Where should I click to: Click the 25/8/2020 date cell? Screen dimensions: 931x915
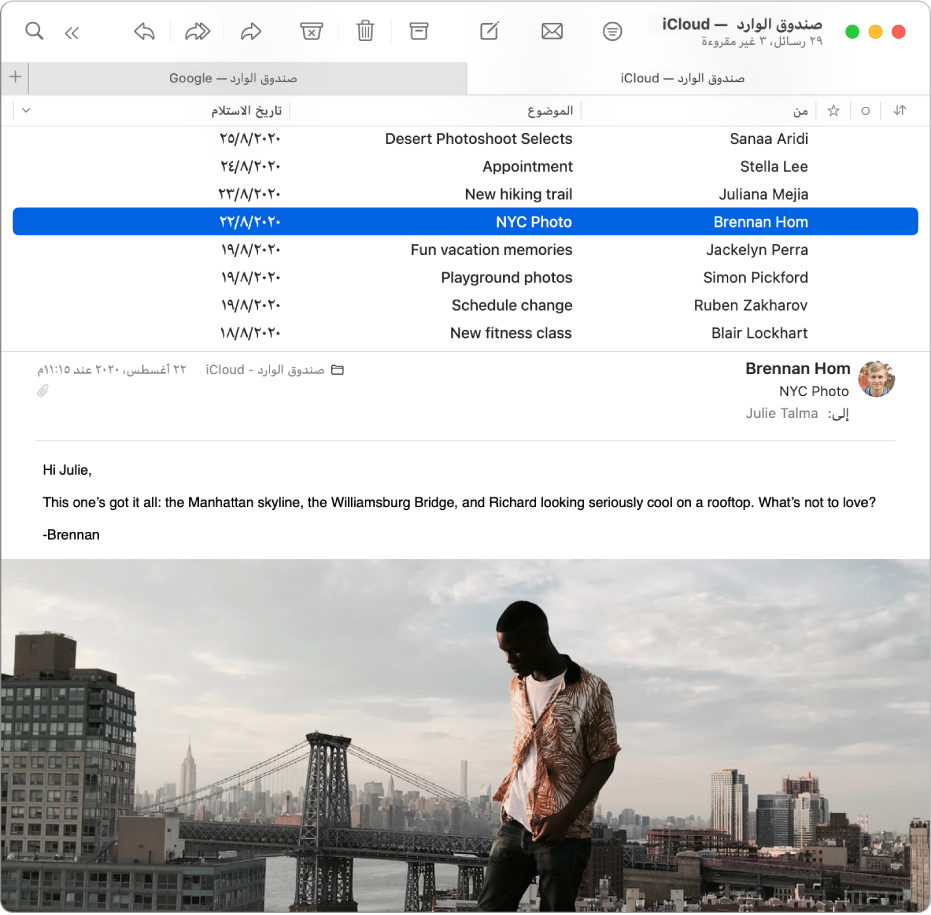click(x=250, y=139)
